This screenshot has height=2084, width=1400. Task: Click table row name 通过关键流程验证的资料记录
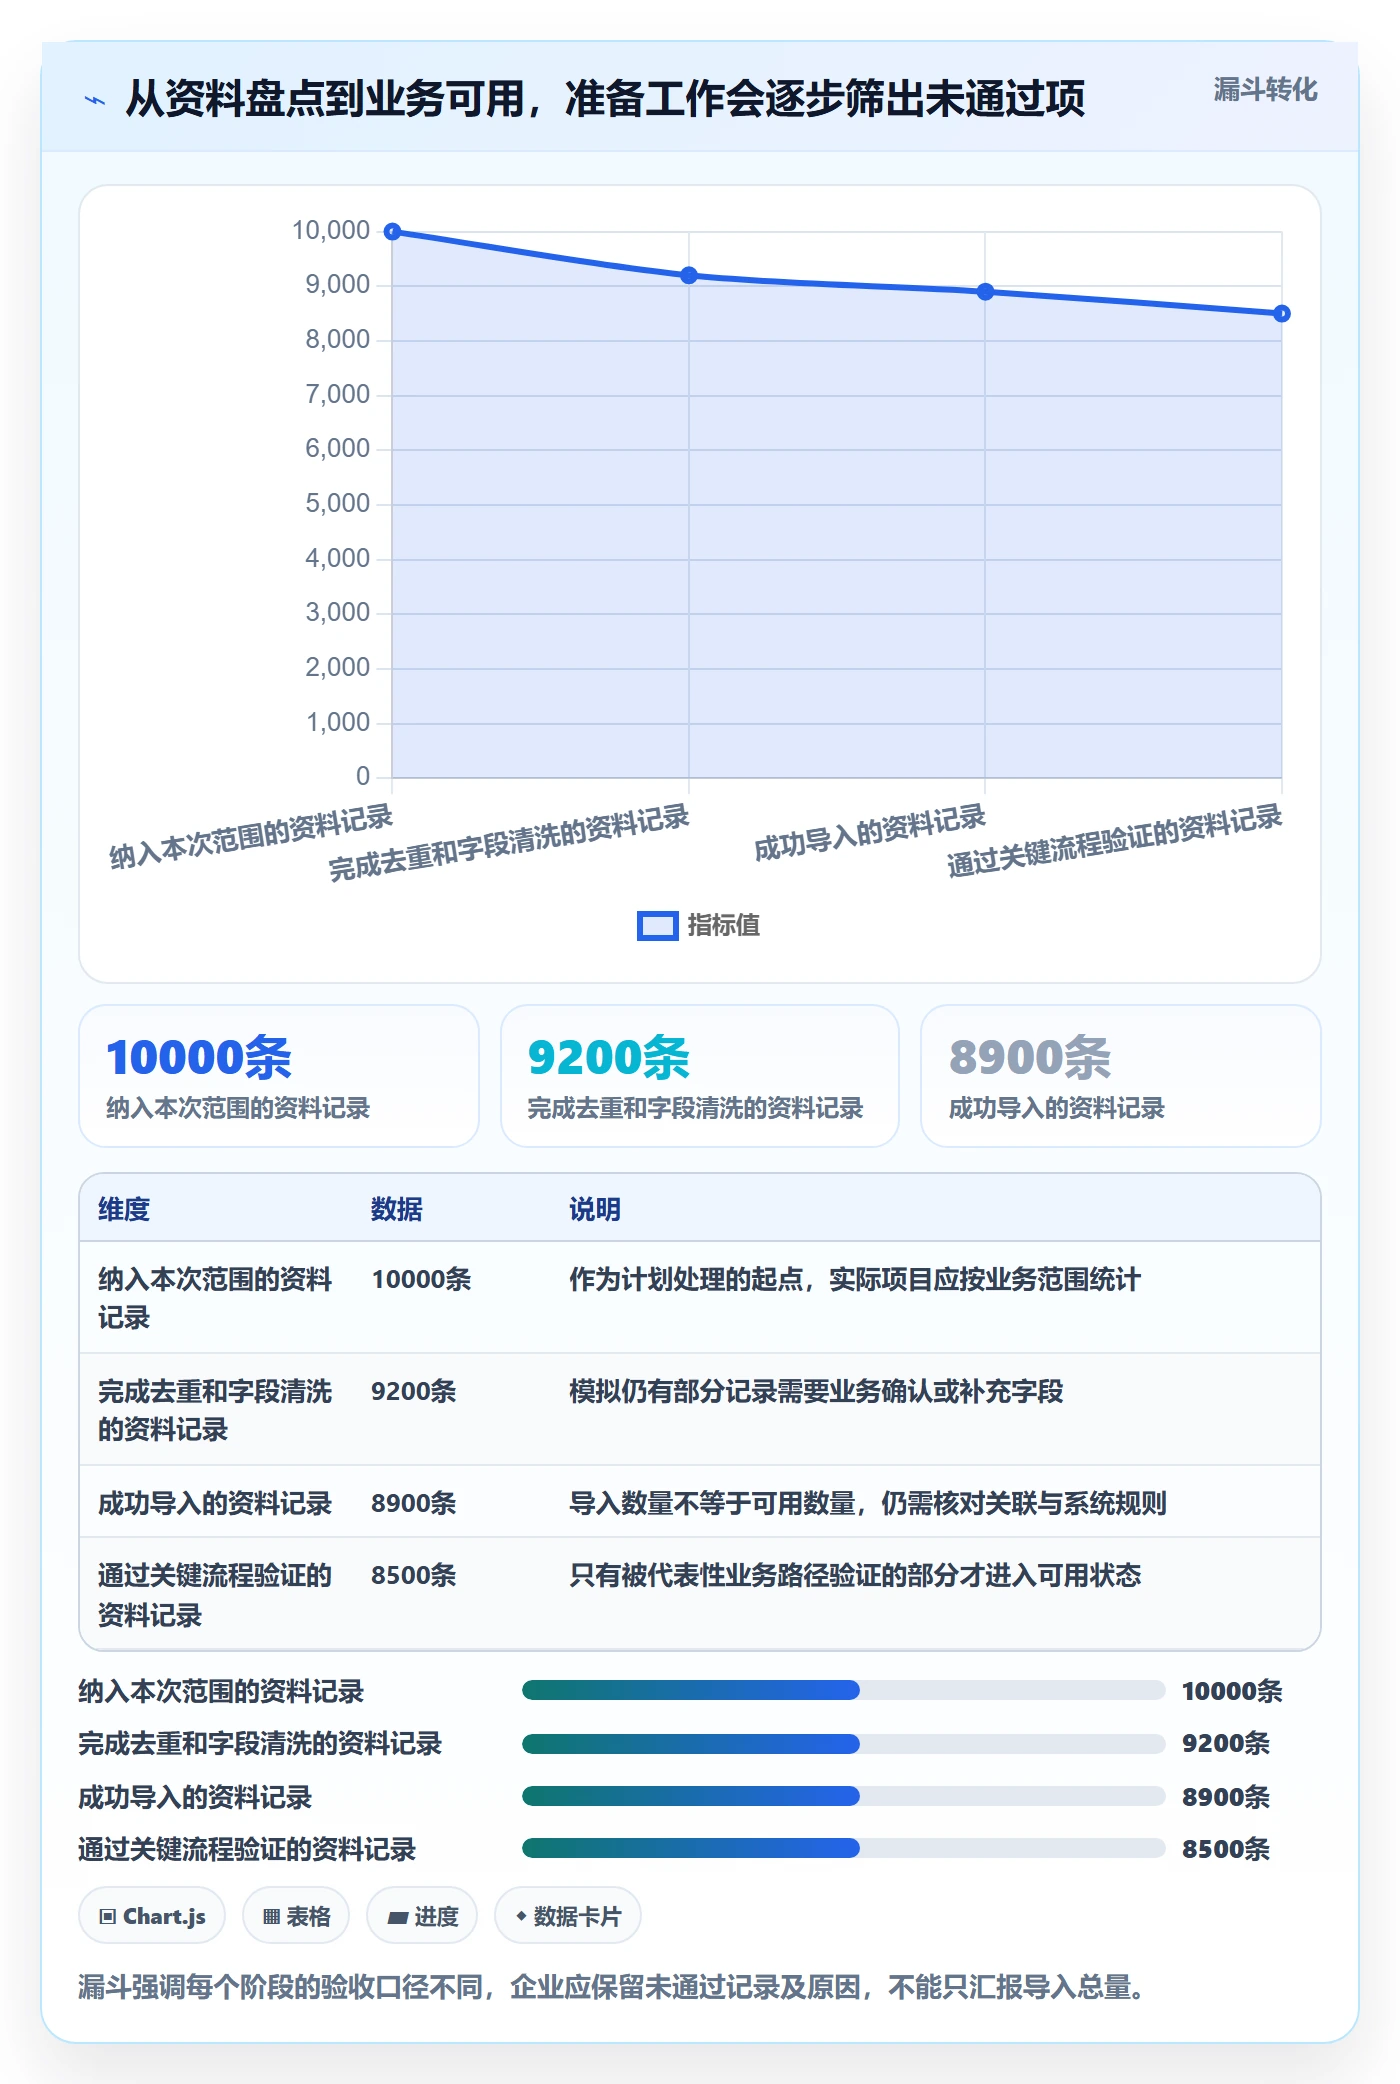click(215, 1595)
